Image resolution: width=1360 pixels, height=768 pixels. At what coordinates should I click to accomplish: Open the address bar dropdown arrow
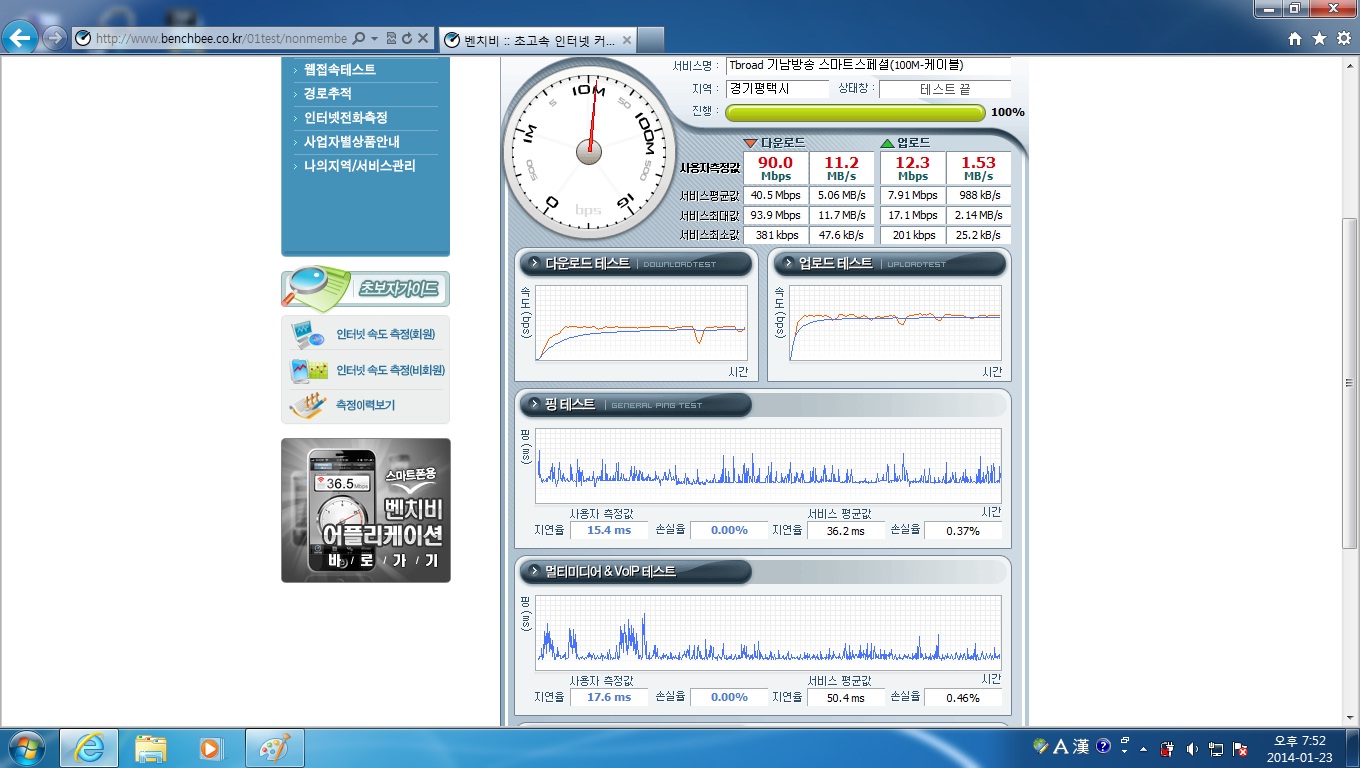coord(374,39)
